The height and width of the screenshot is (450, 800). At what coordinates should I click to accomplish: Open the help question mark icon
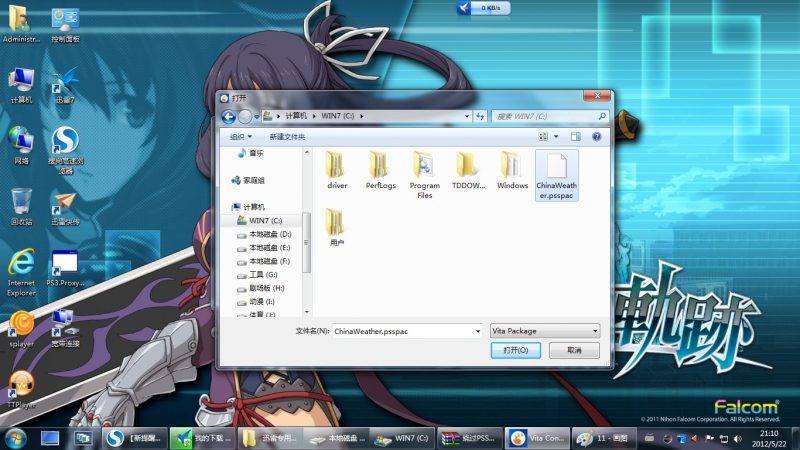pos(596,136)
